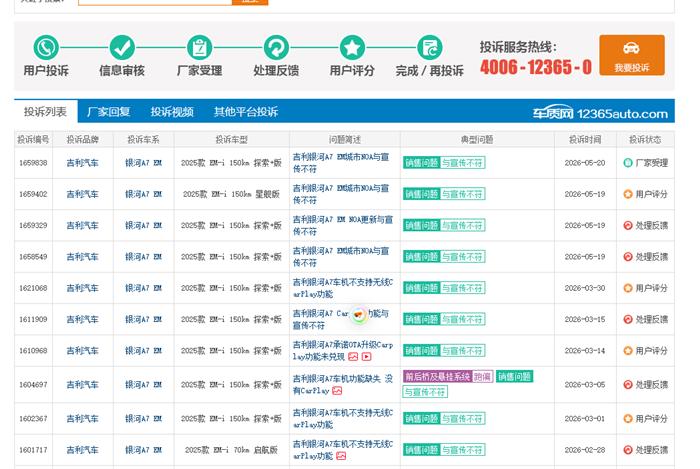
Task: Click the 用户评分 star icon
Action: 352,48
